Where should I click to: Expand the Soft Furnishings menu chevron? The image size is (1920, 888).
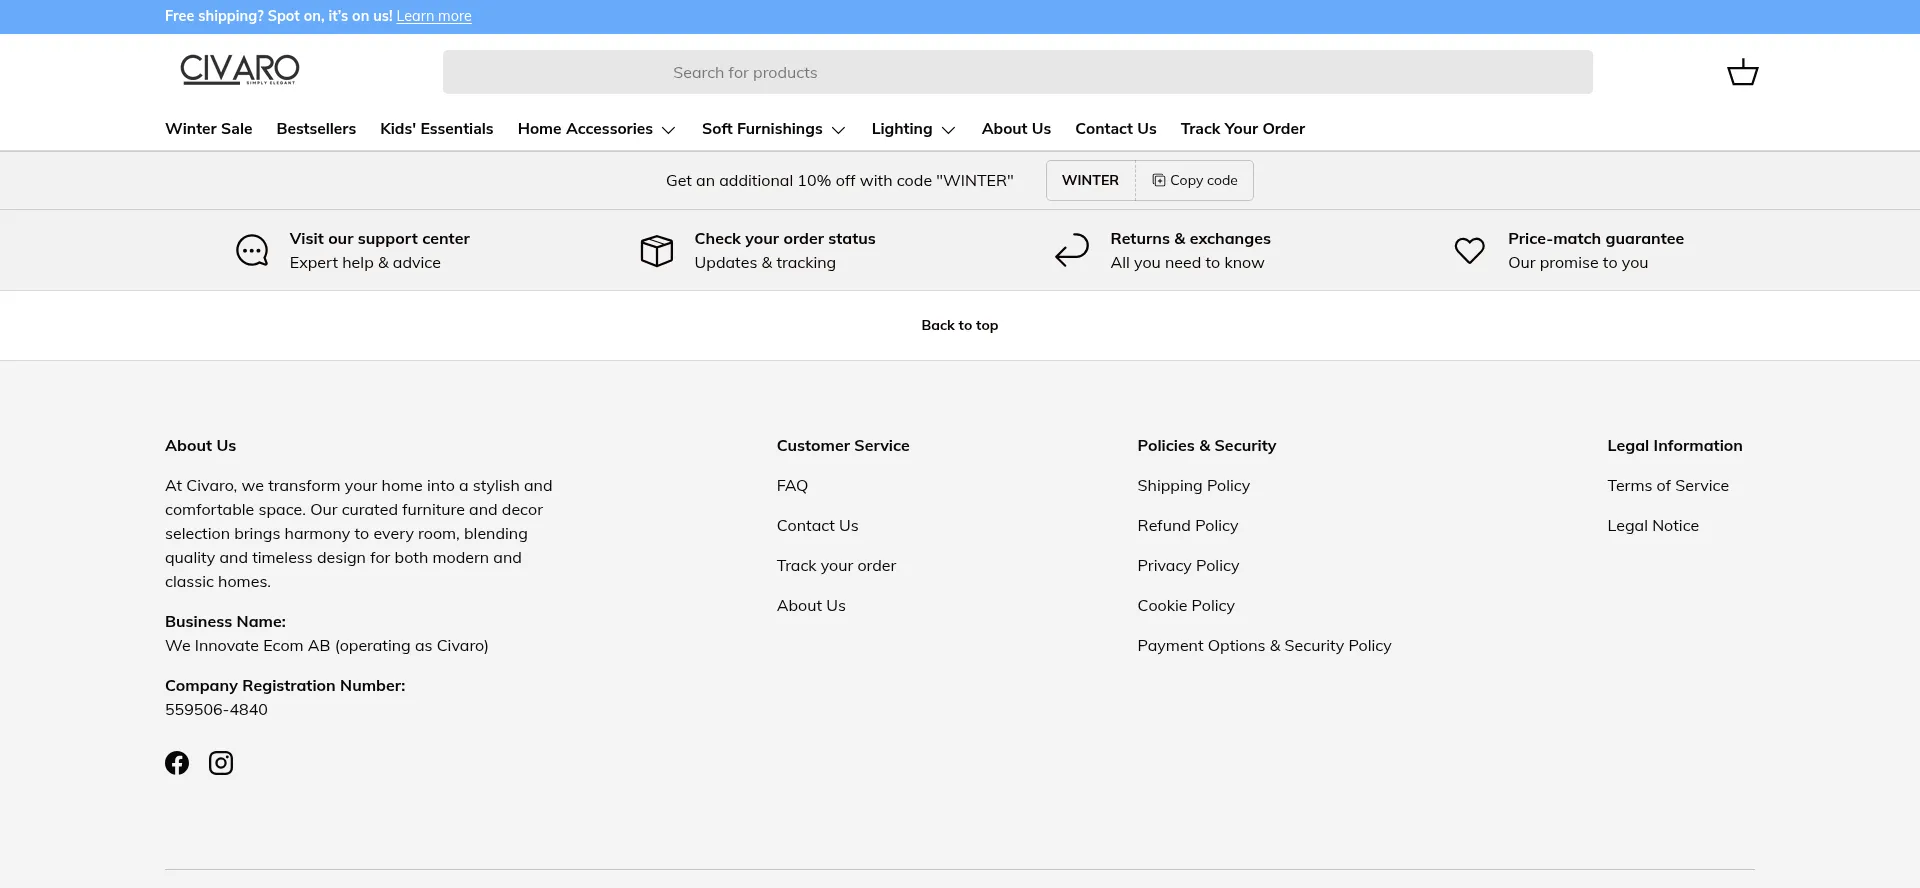pos(839,130)
